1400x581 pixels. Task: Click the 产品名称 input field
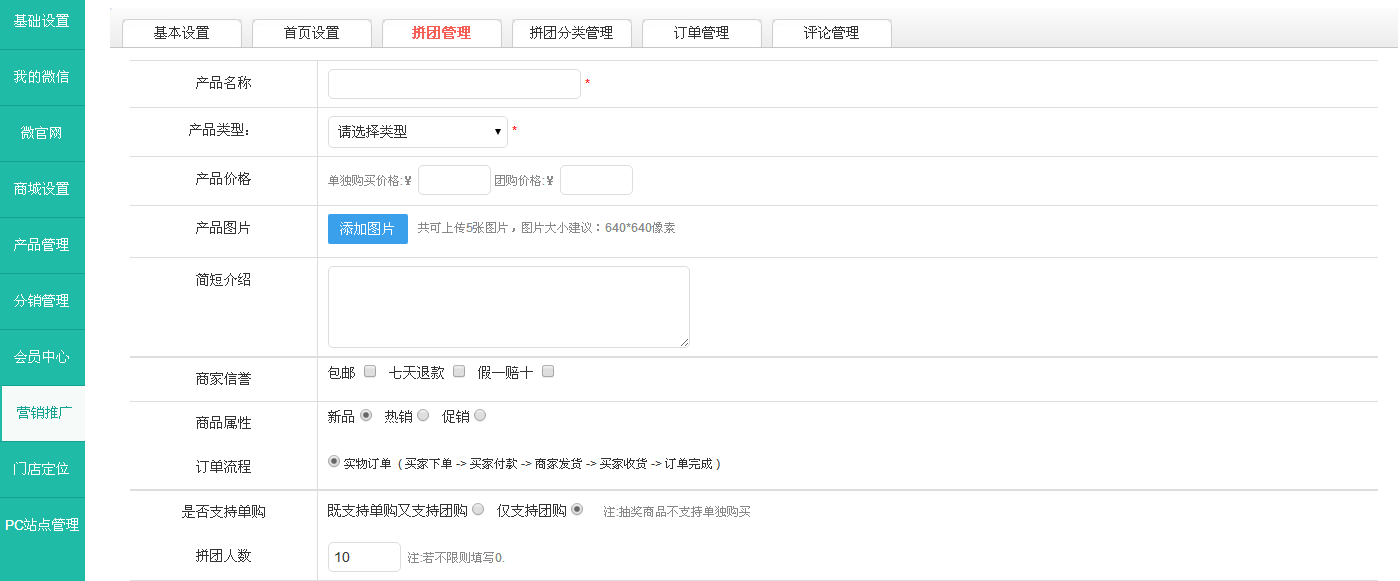[x=454, y=84]
